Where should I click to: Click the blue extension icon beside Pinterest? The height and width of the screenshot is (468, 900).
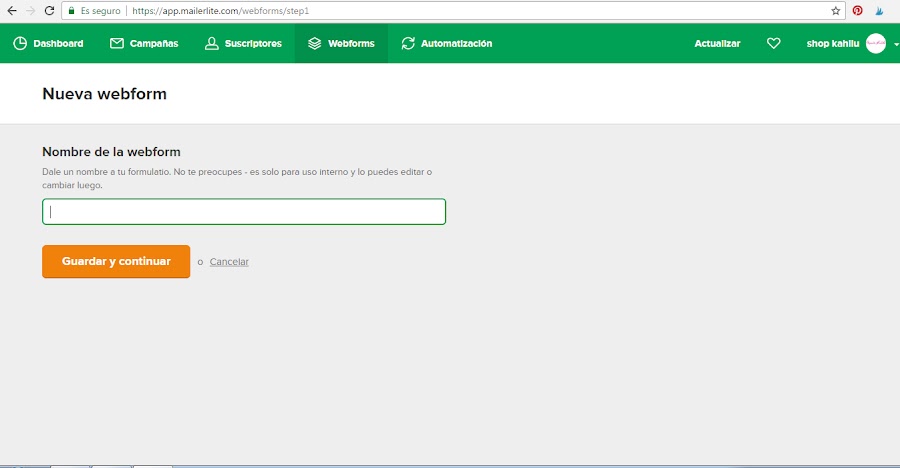879,10
